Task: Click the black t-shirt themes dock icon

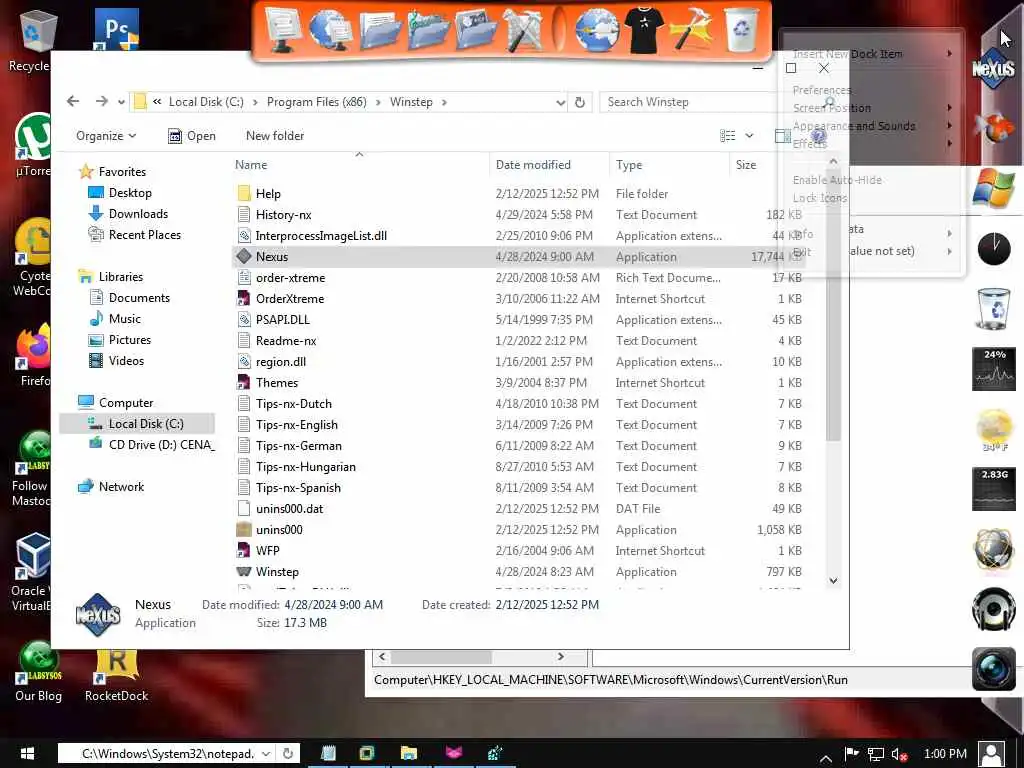Action: (x=645, y=30)
